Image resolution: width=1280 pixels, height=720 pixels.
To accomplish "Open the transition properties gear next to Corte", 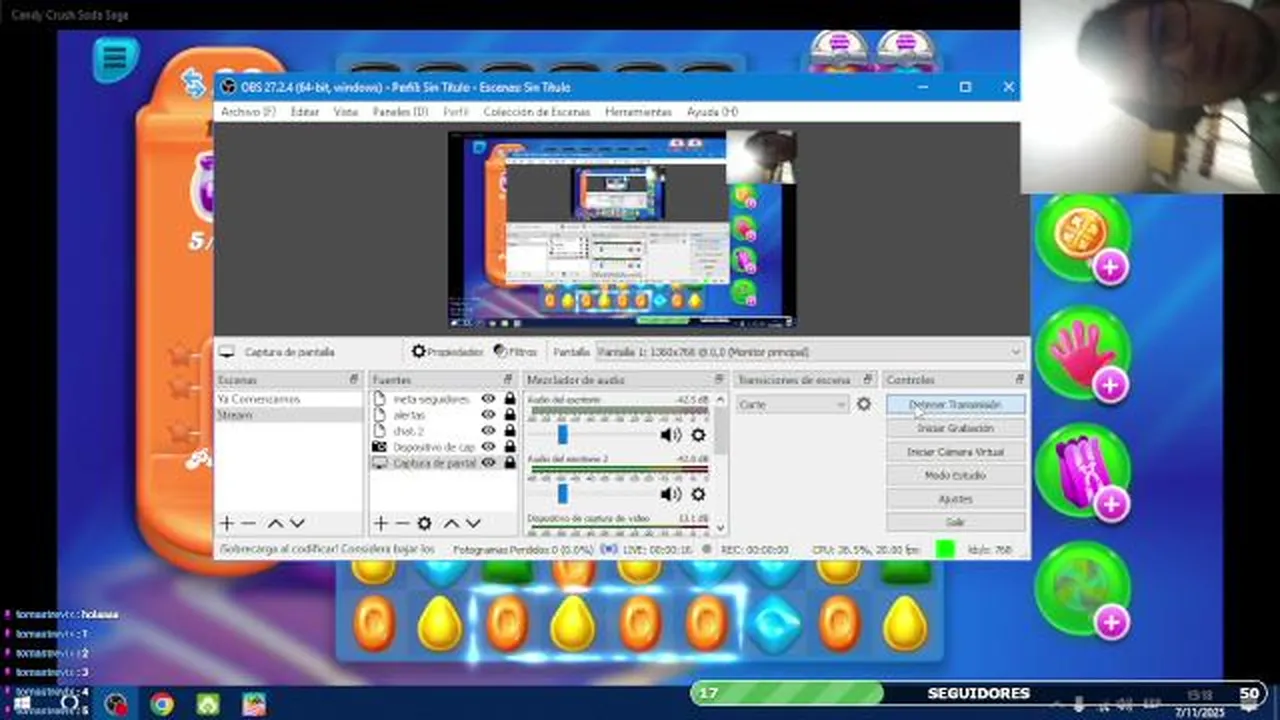I will tap(864, 404).
